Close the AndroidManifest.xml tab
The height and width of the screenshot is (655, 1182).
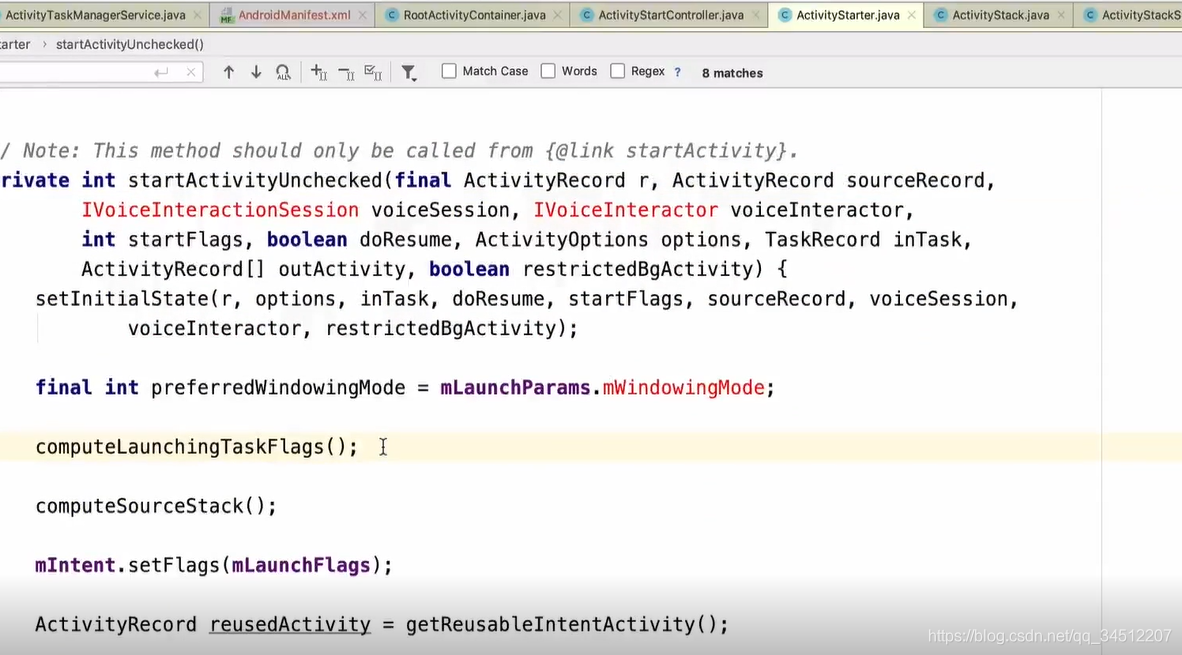click(363, 15)
